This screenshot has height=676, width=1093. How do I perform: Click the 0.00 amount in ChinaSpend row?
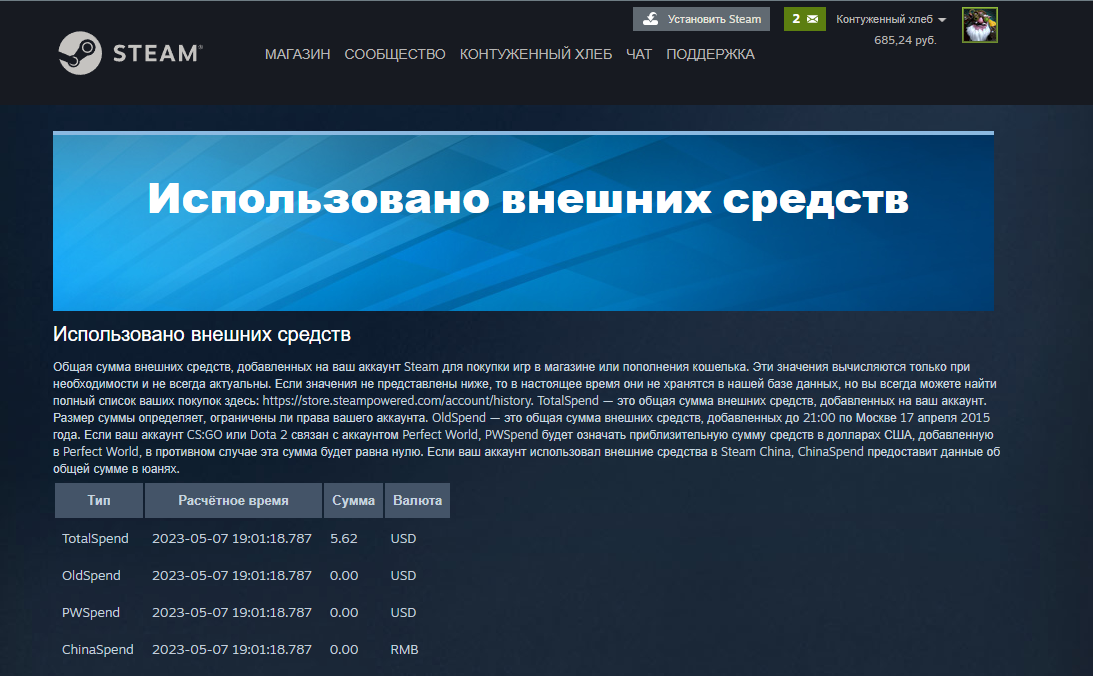[344, 650]
